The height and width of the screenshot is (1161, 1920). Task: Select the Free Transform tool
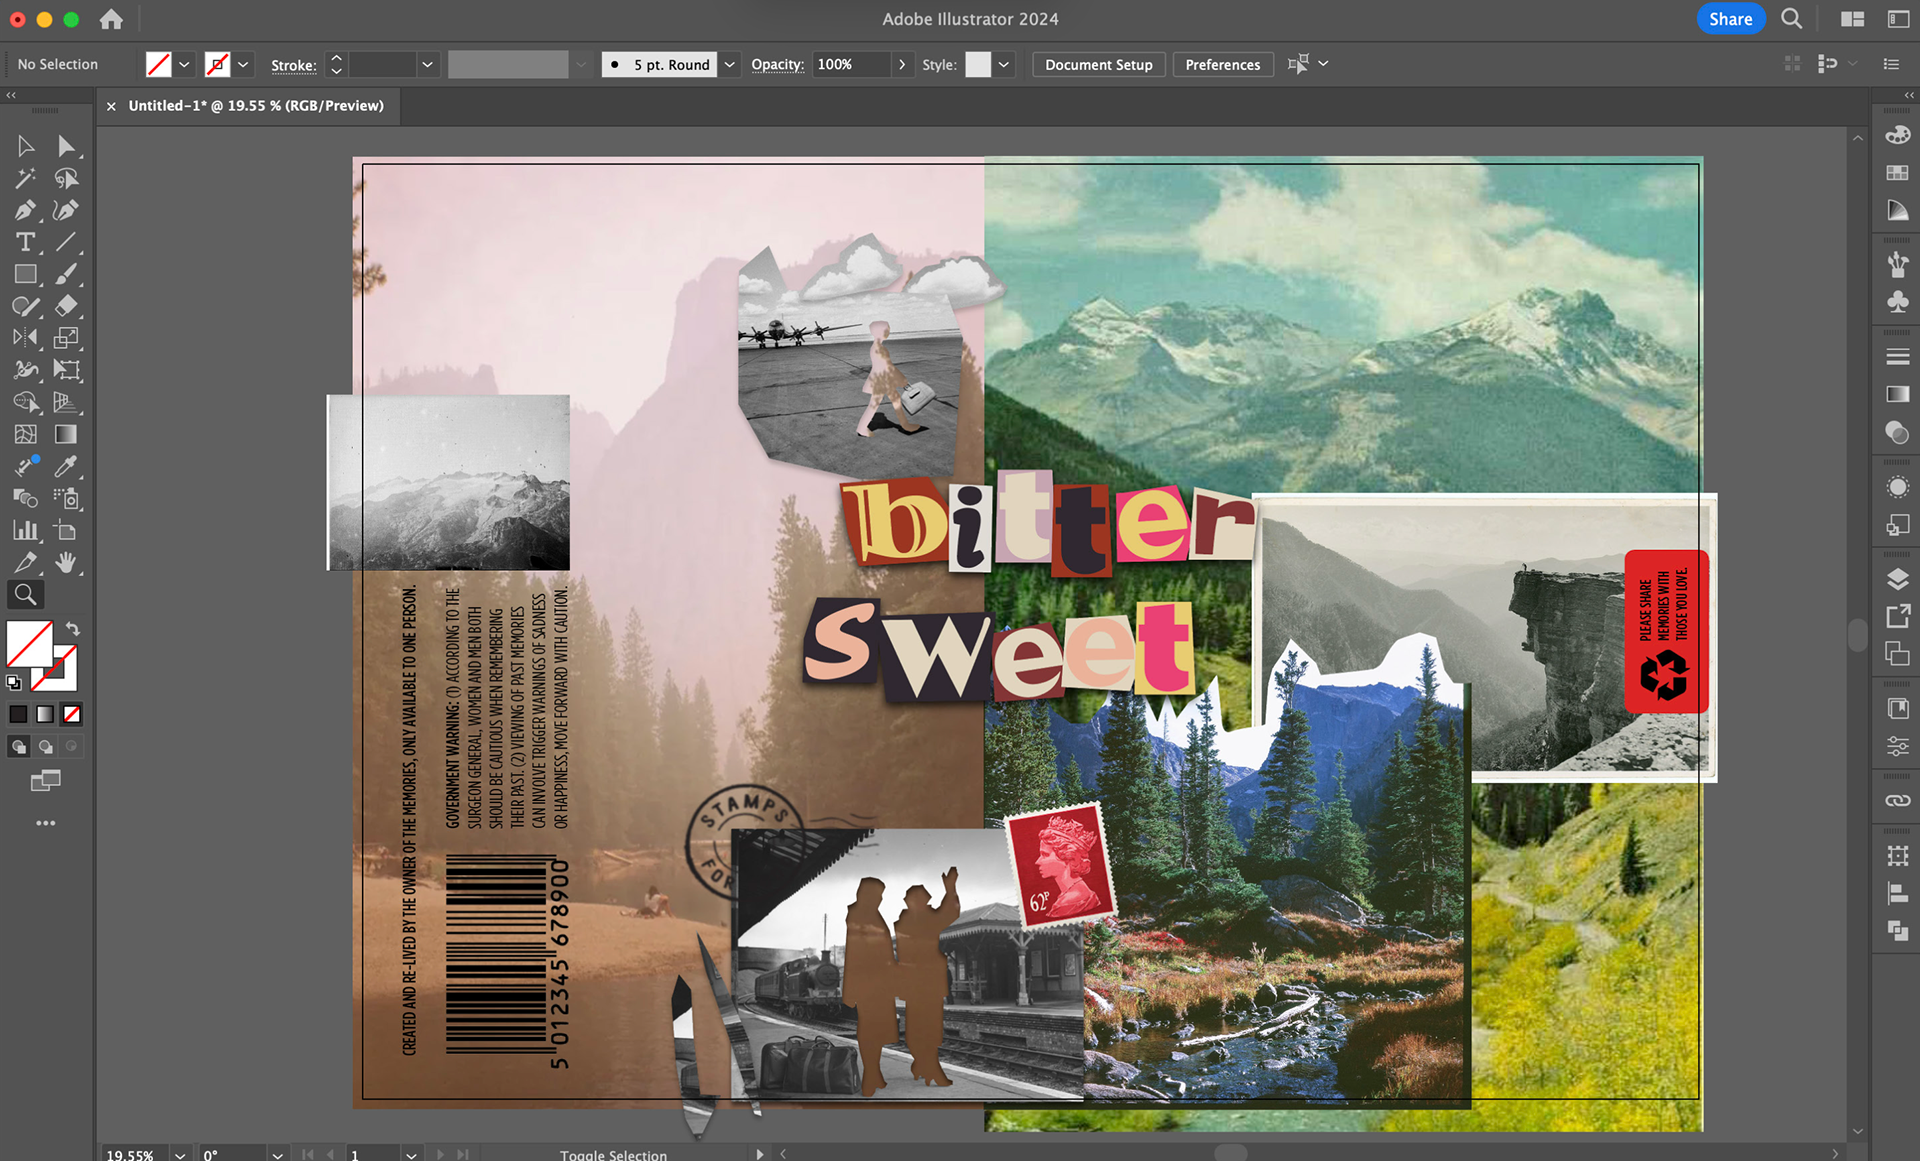click(66, 370)
